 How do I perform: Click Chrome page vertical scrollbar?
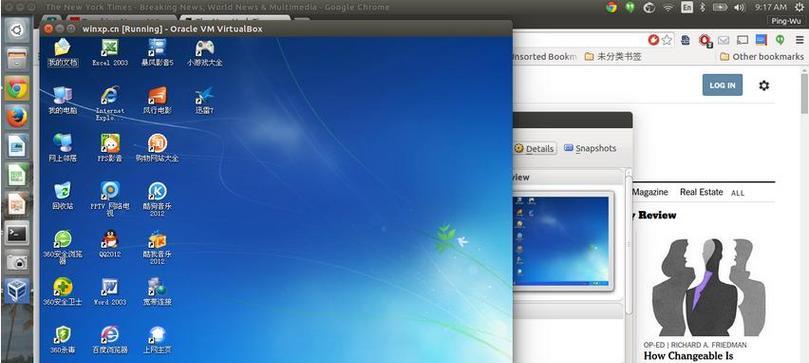point(804,94)
